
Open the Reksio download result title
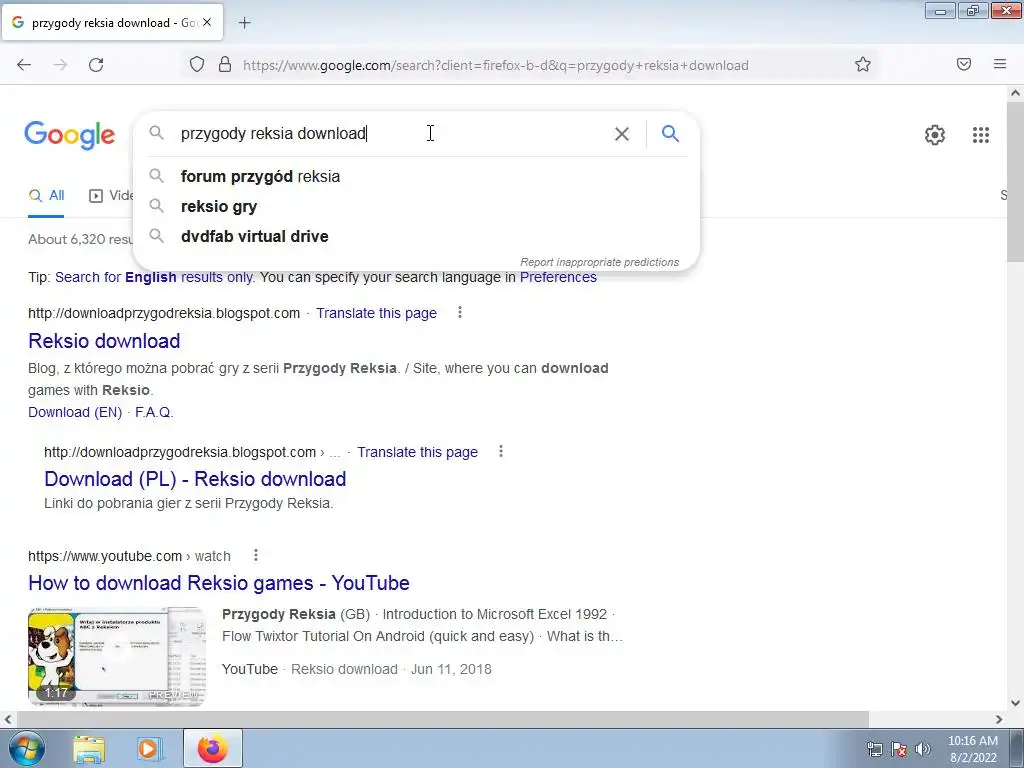tap(104, 341)
